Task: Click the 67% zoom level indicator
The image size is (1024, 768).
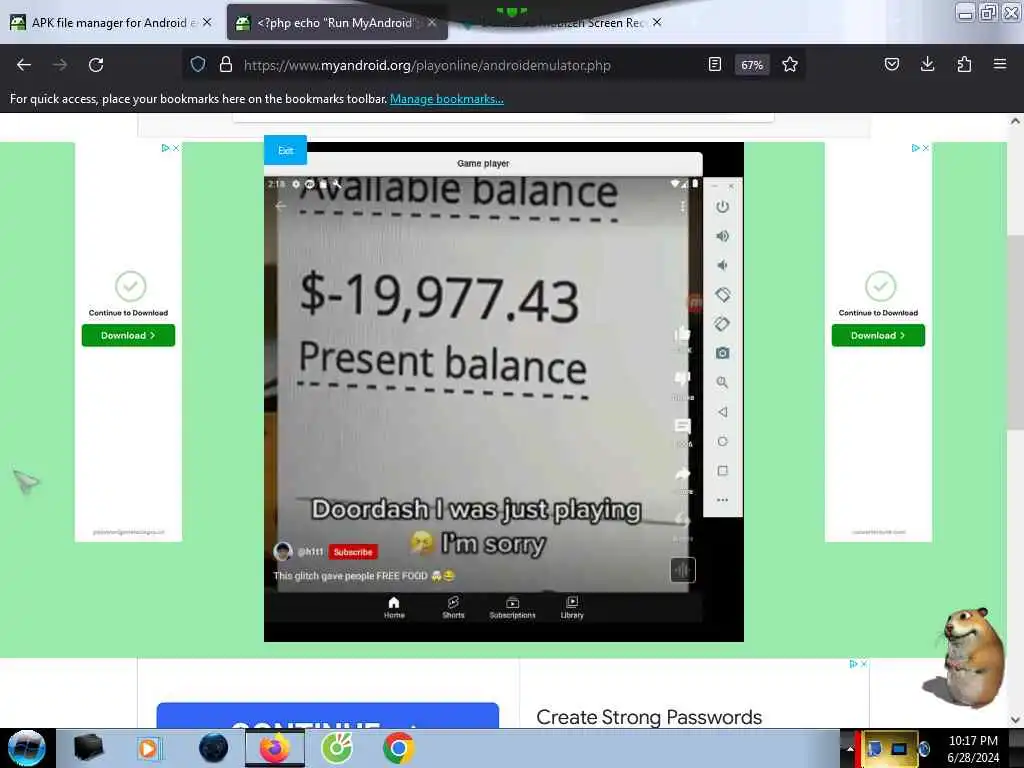Action: [752, 65]
